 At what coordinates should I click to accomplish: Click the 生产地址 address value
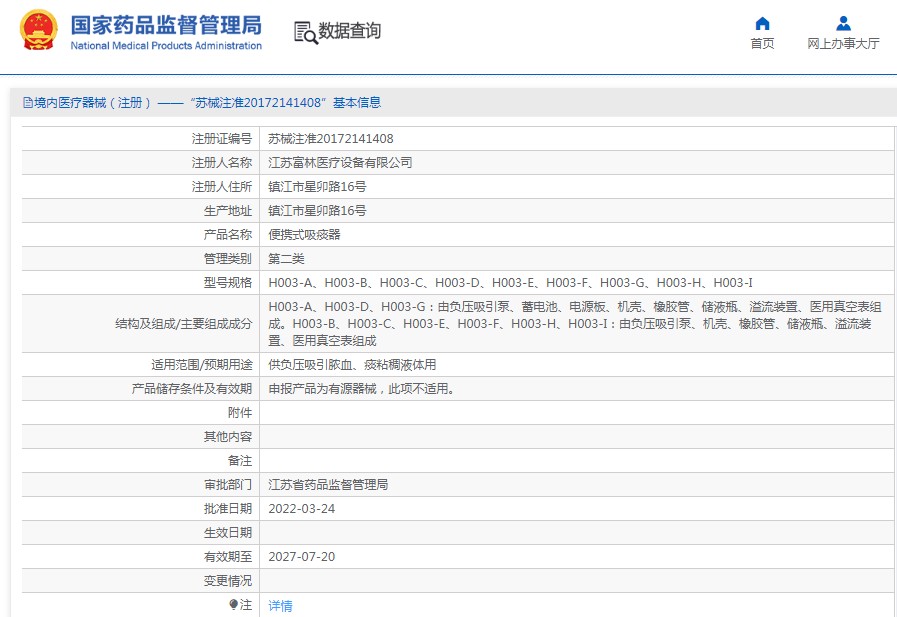tap(317, 211)
